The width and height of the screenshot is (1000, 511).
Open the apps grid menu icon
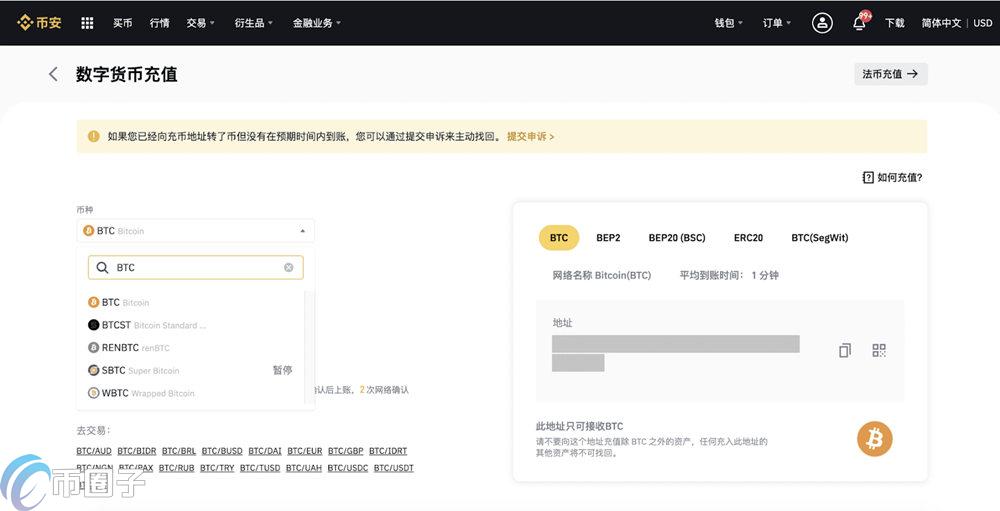87,23
